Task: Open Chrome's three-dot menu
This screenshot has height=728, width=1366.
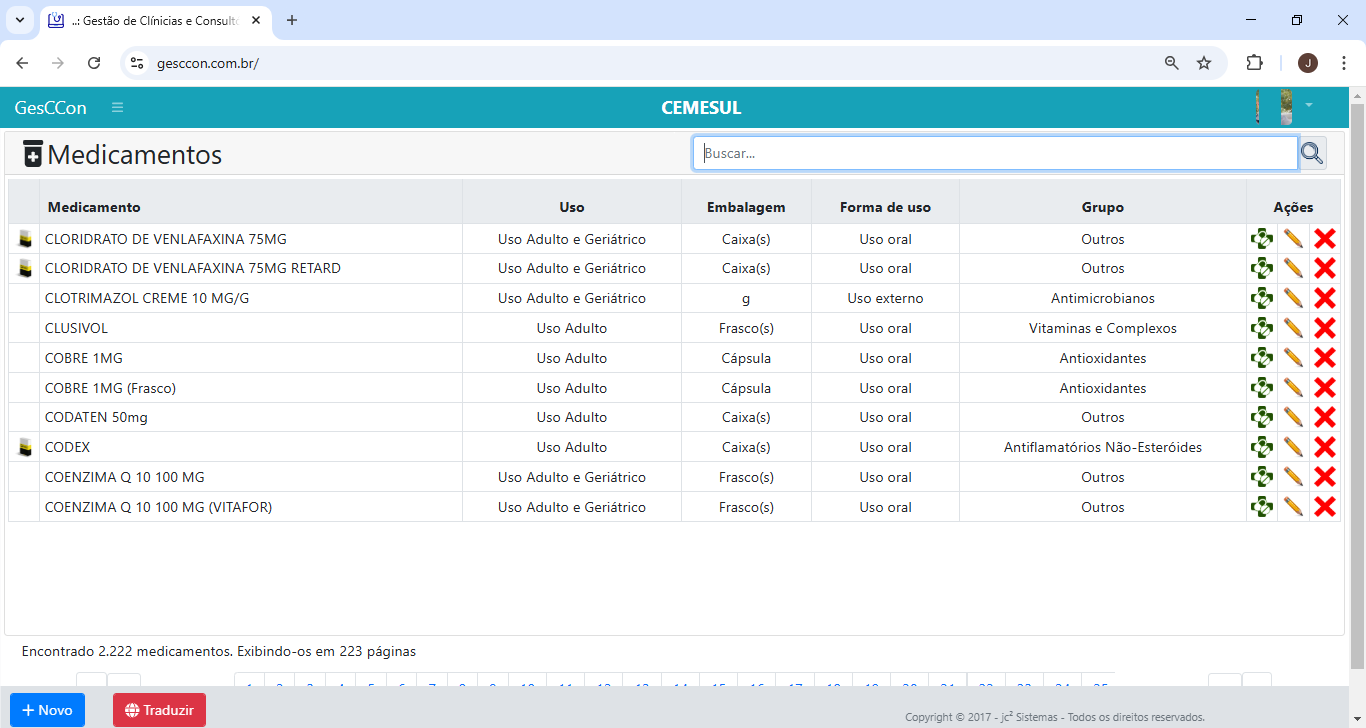Action: tap(1343, 63)
